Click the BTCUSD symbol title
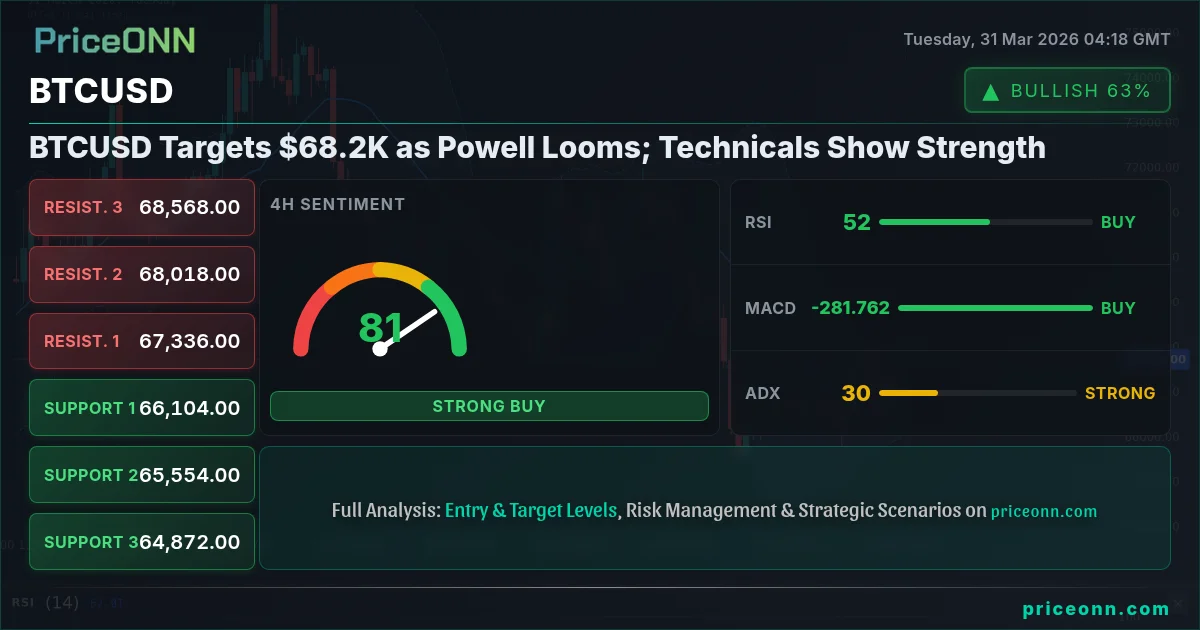This screenshot has height=630, width=1200. (101, 91)
